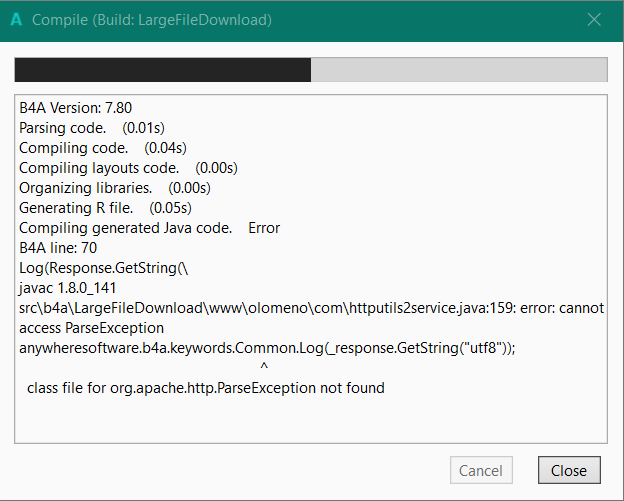
Task: Click the dark filled part of progress bar
Action: pyautogui.click(x=162, y=70)
